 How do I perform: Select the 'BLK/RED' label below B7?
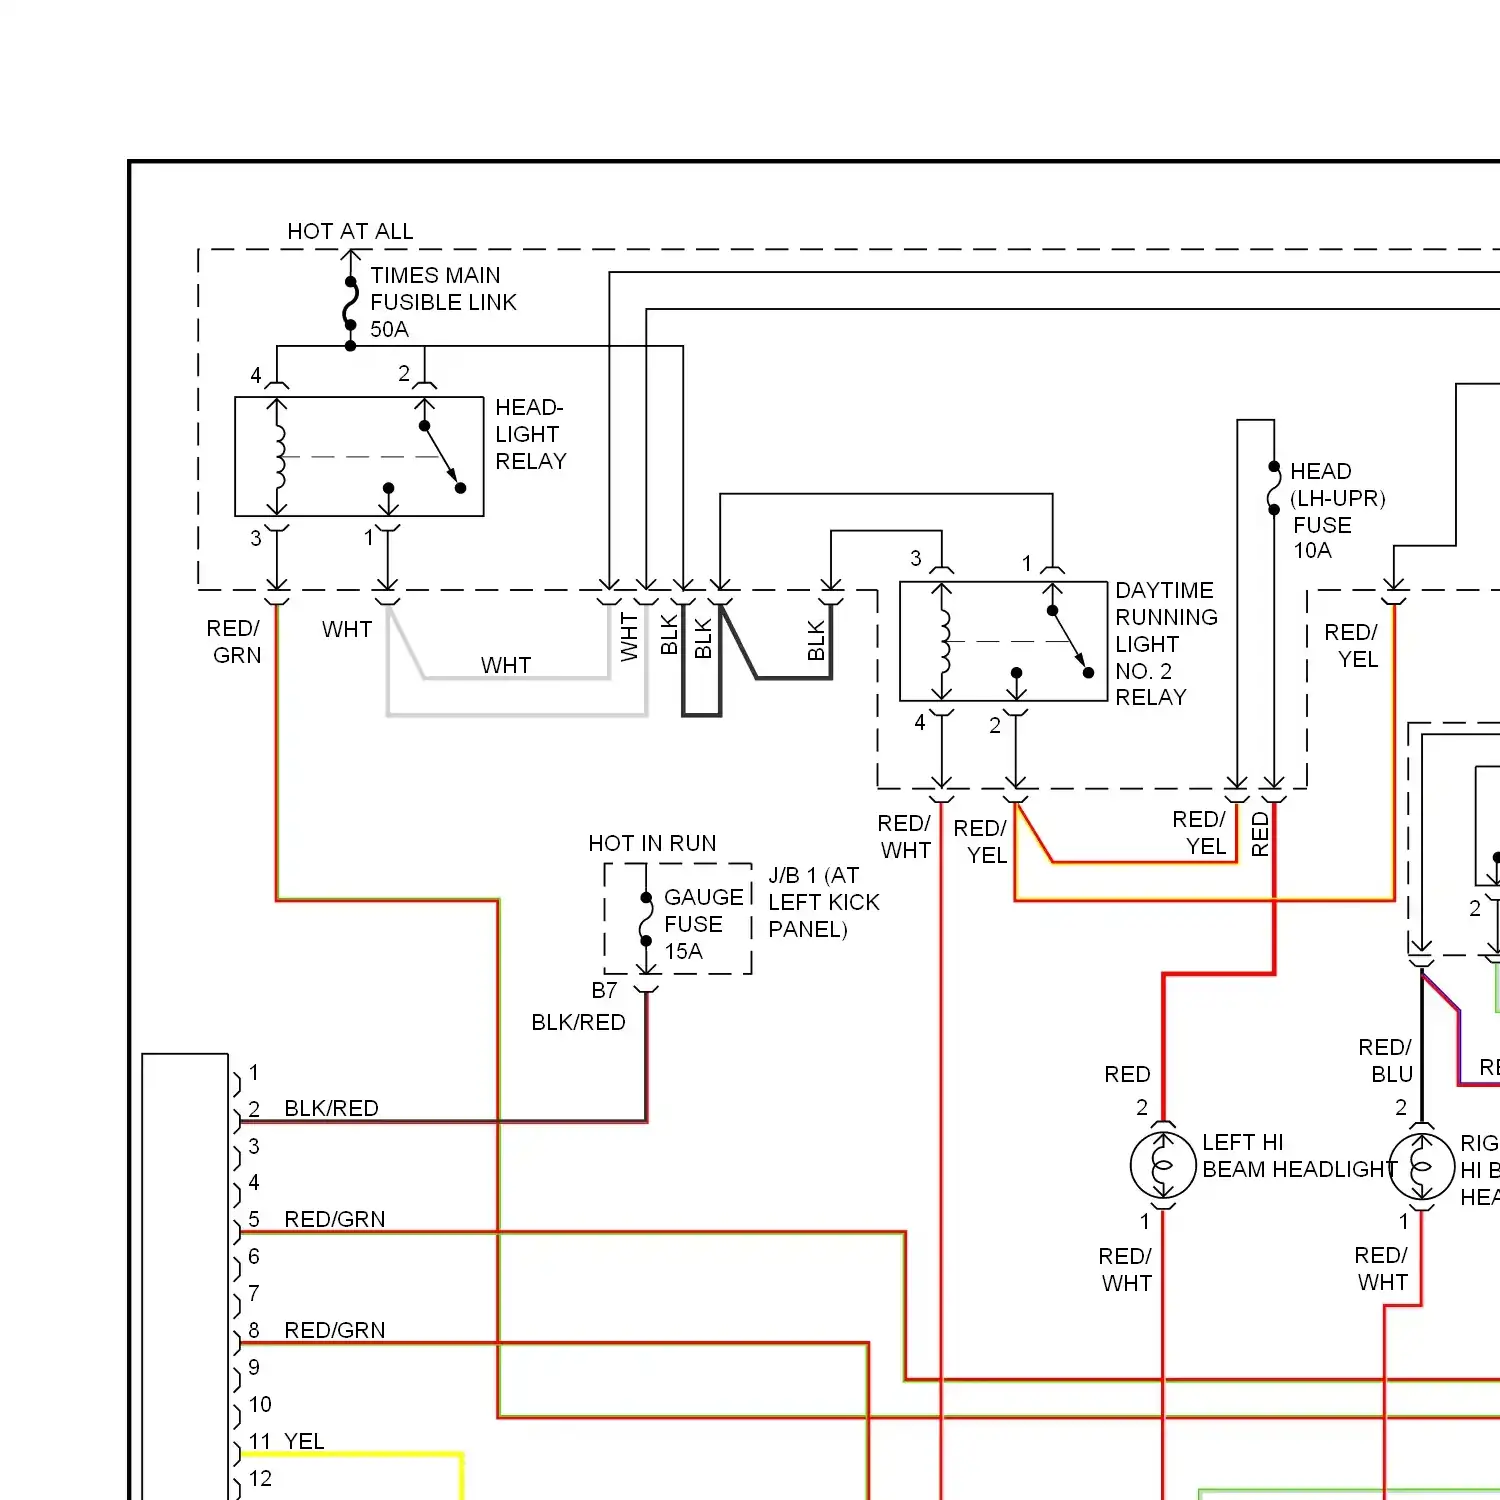click(578, 1022)
